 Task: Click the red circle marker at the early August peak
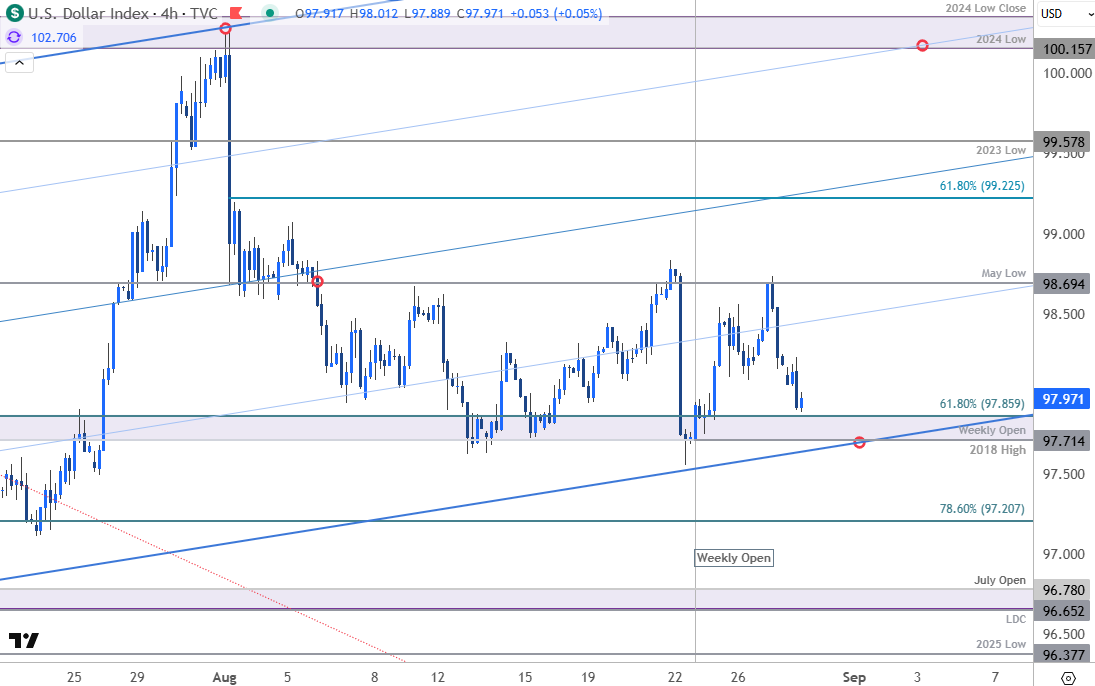click(225, 29)
